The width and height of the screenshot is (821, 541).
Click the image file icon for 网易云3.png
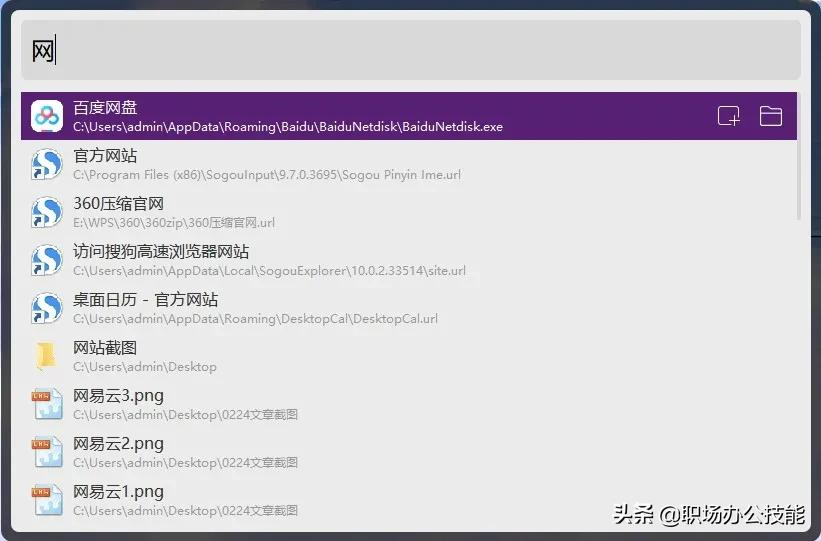point(47,404)
